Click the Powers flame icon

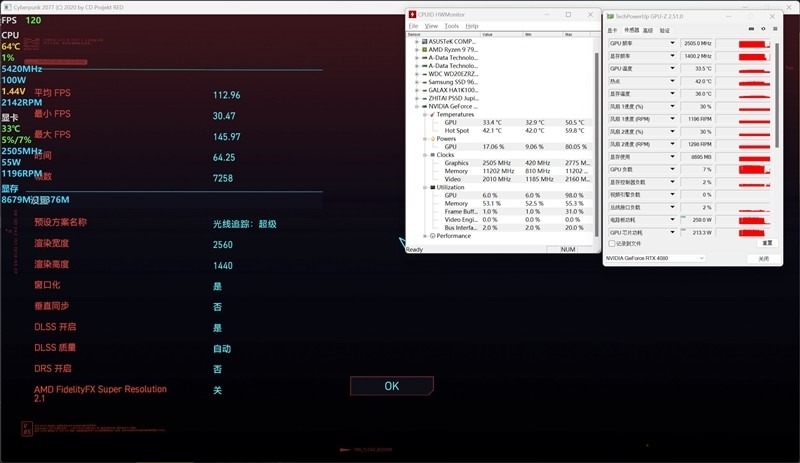pos(433,138)
